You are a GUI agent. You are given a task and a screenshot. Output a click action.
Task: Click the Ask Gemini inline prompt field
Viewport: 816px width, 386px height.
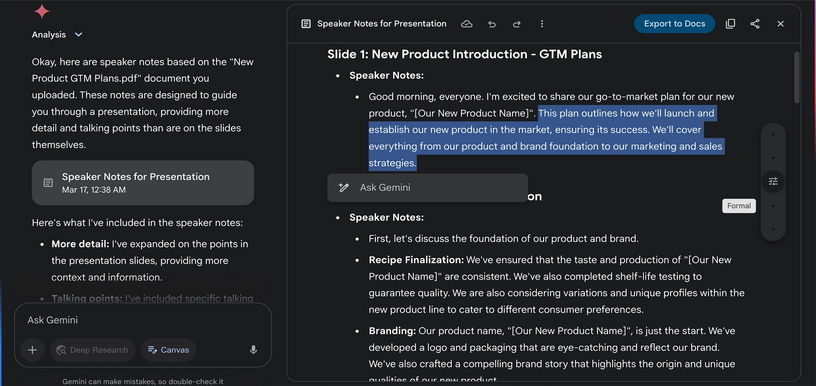(427, 188)
